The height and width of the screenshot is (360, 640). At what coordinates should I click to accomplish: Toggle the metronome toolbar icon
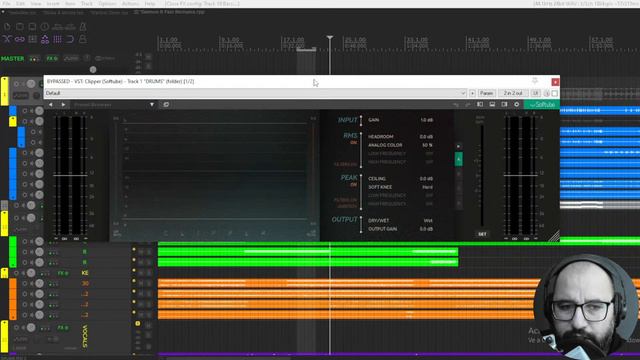click(83, 27)
